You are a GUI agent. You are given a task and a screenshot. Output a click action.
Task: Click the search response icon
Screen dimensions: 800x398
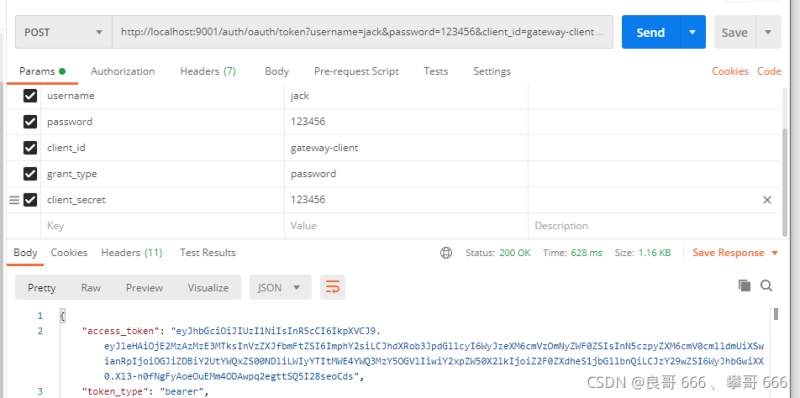point(766,285)
